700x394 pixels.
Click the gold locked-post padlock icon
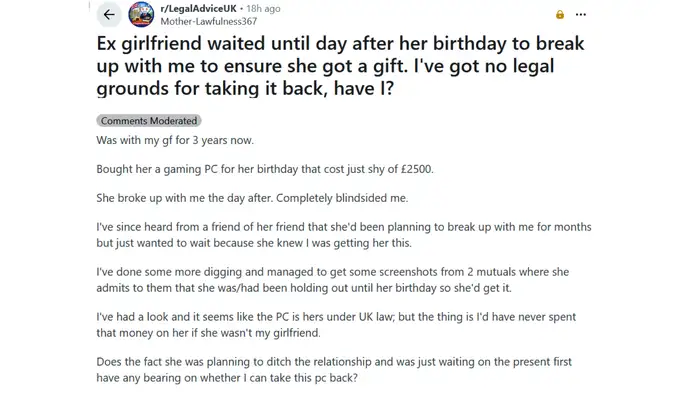click(x=560, y=15)
